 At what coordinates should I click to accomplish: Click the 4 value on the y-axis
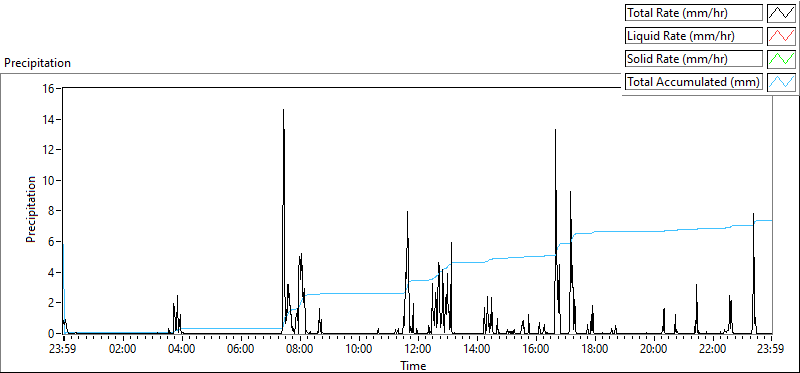pos(52,272)
